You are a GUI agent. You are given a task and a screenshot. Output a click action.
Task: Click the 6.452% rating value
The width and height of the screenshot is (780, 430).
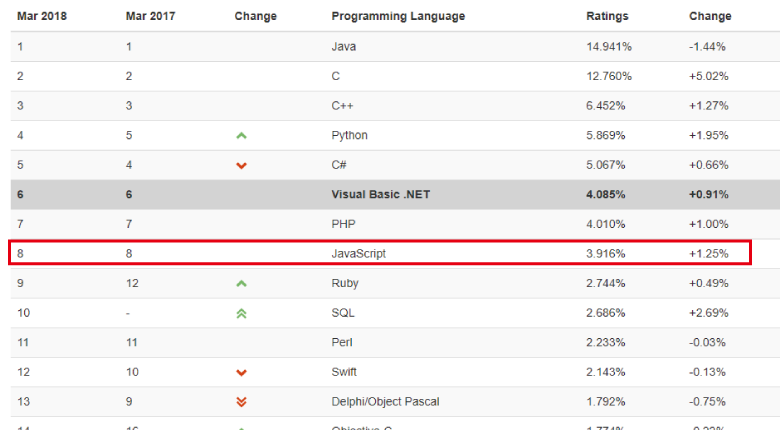tap(605, 106)
